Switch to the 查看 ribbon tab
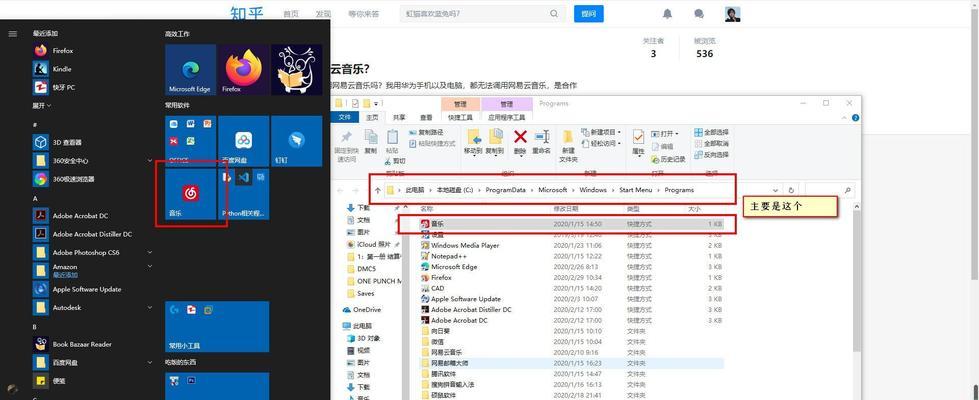Image resolution: width=979 pixels, height=400 pixels. click(x=426, y=117)
